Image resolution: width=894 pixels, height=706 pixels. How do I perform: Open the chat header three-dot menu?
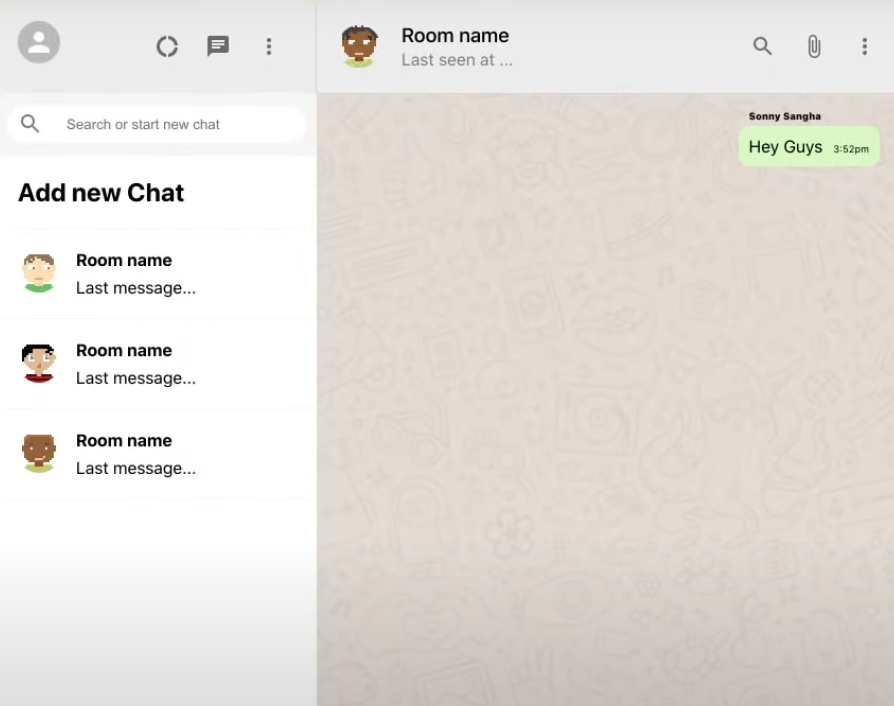(x=864, y=46)
